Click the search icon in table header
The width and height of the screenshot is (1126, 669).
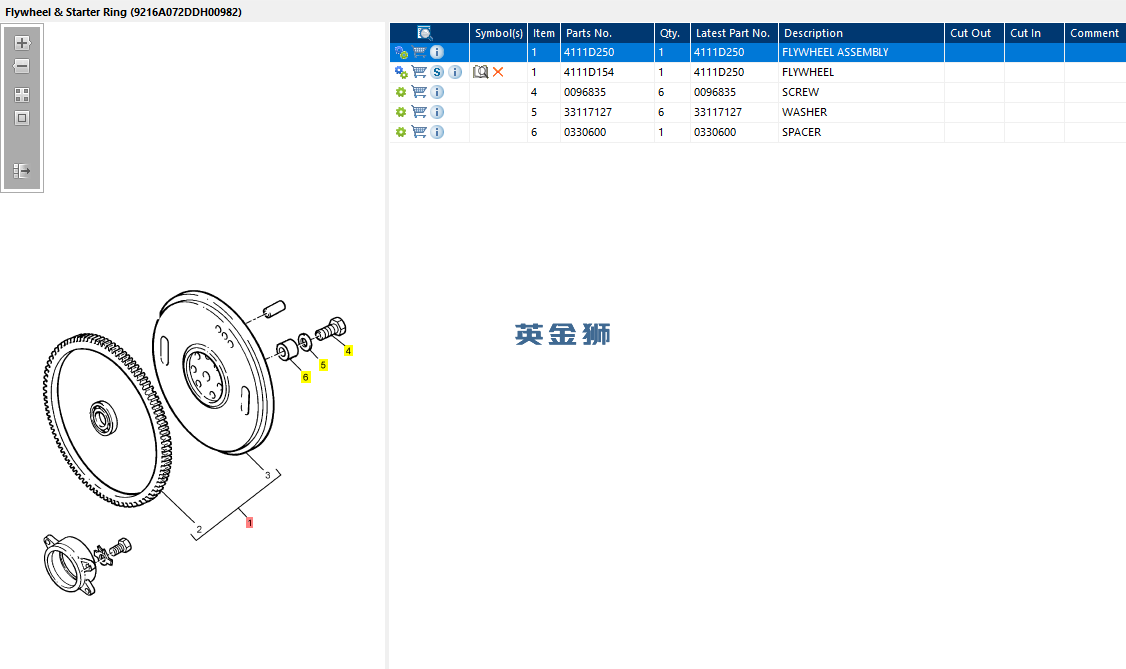coord(424,33)
